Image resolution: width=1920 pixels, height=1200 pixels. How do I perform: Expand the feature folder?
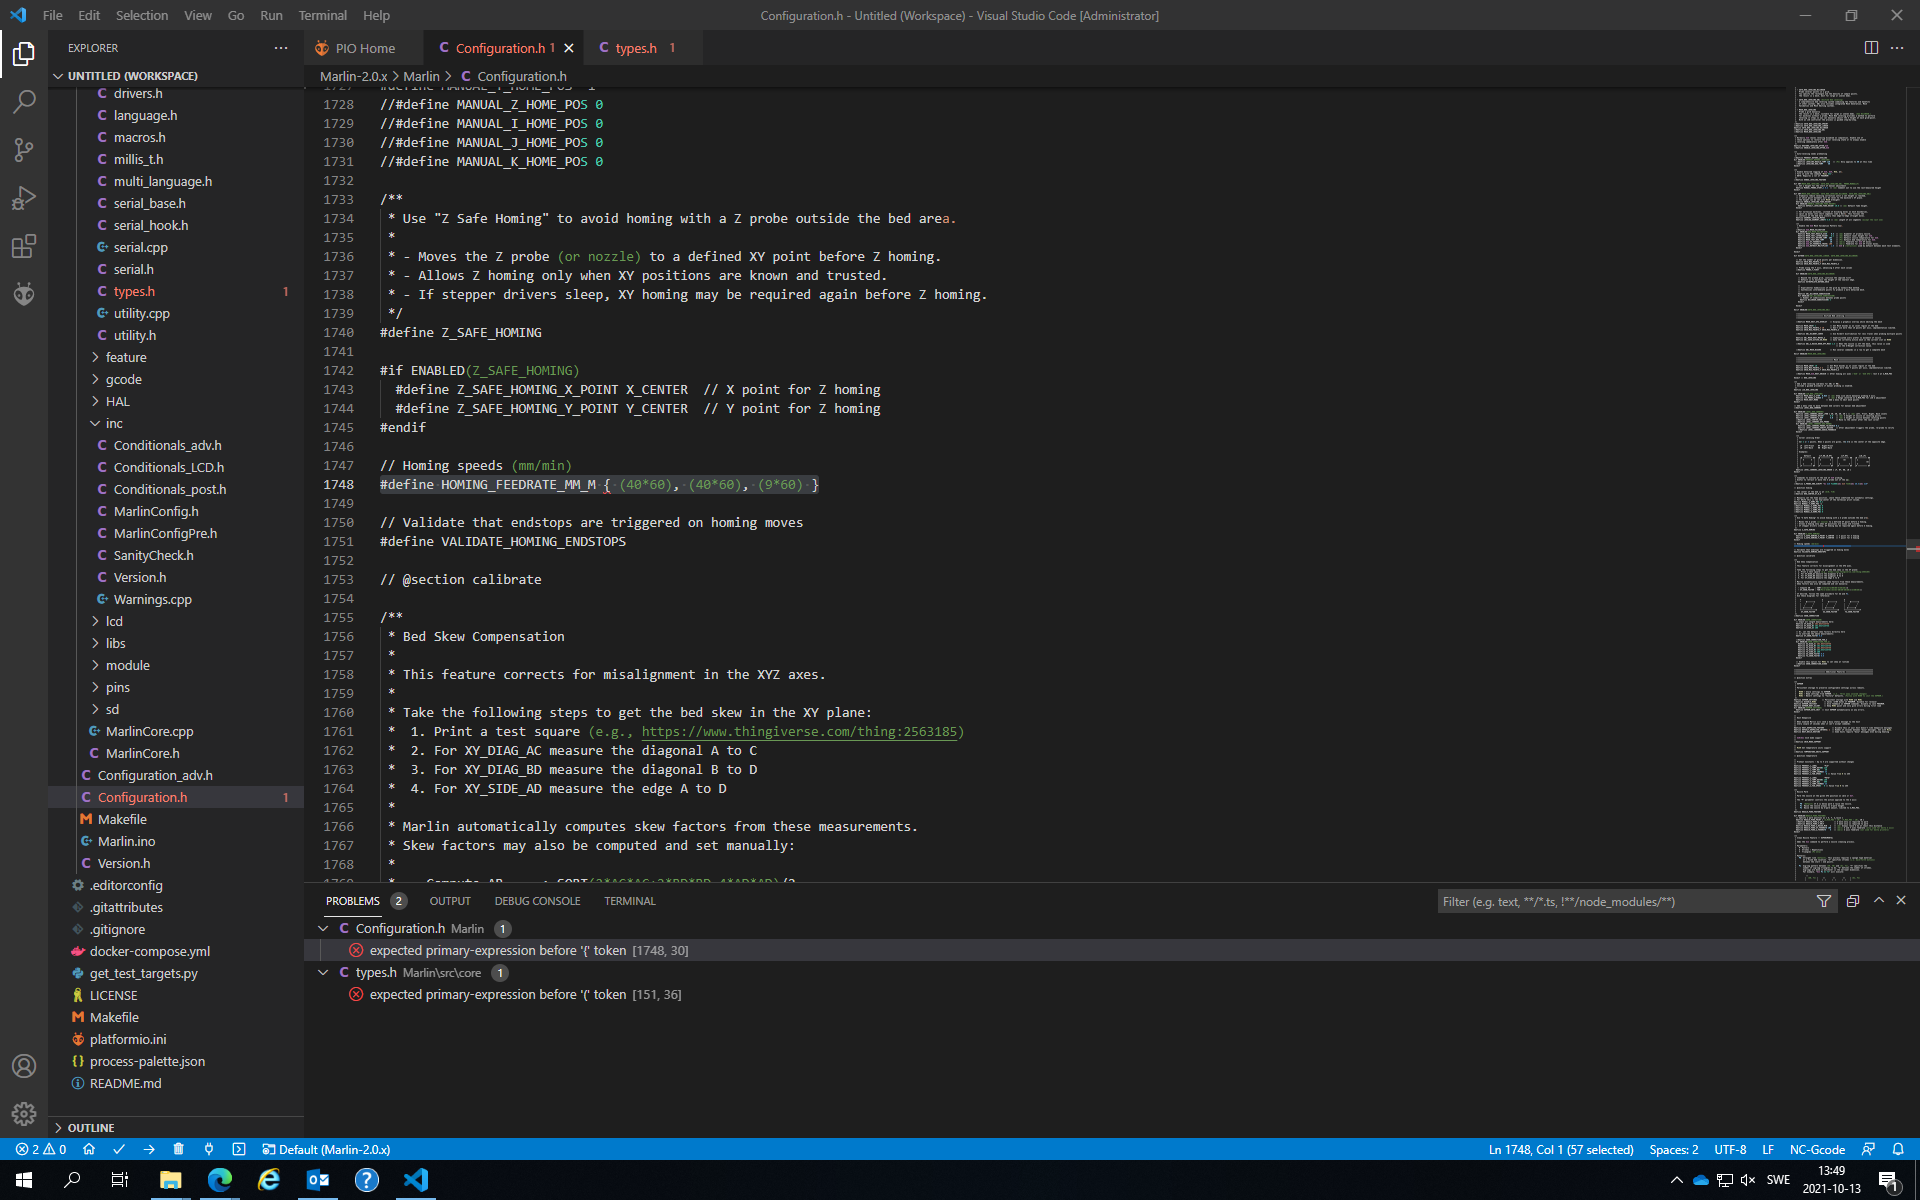pos(124,357)
